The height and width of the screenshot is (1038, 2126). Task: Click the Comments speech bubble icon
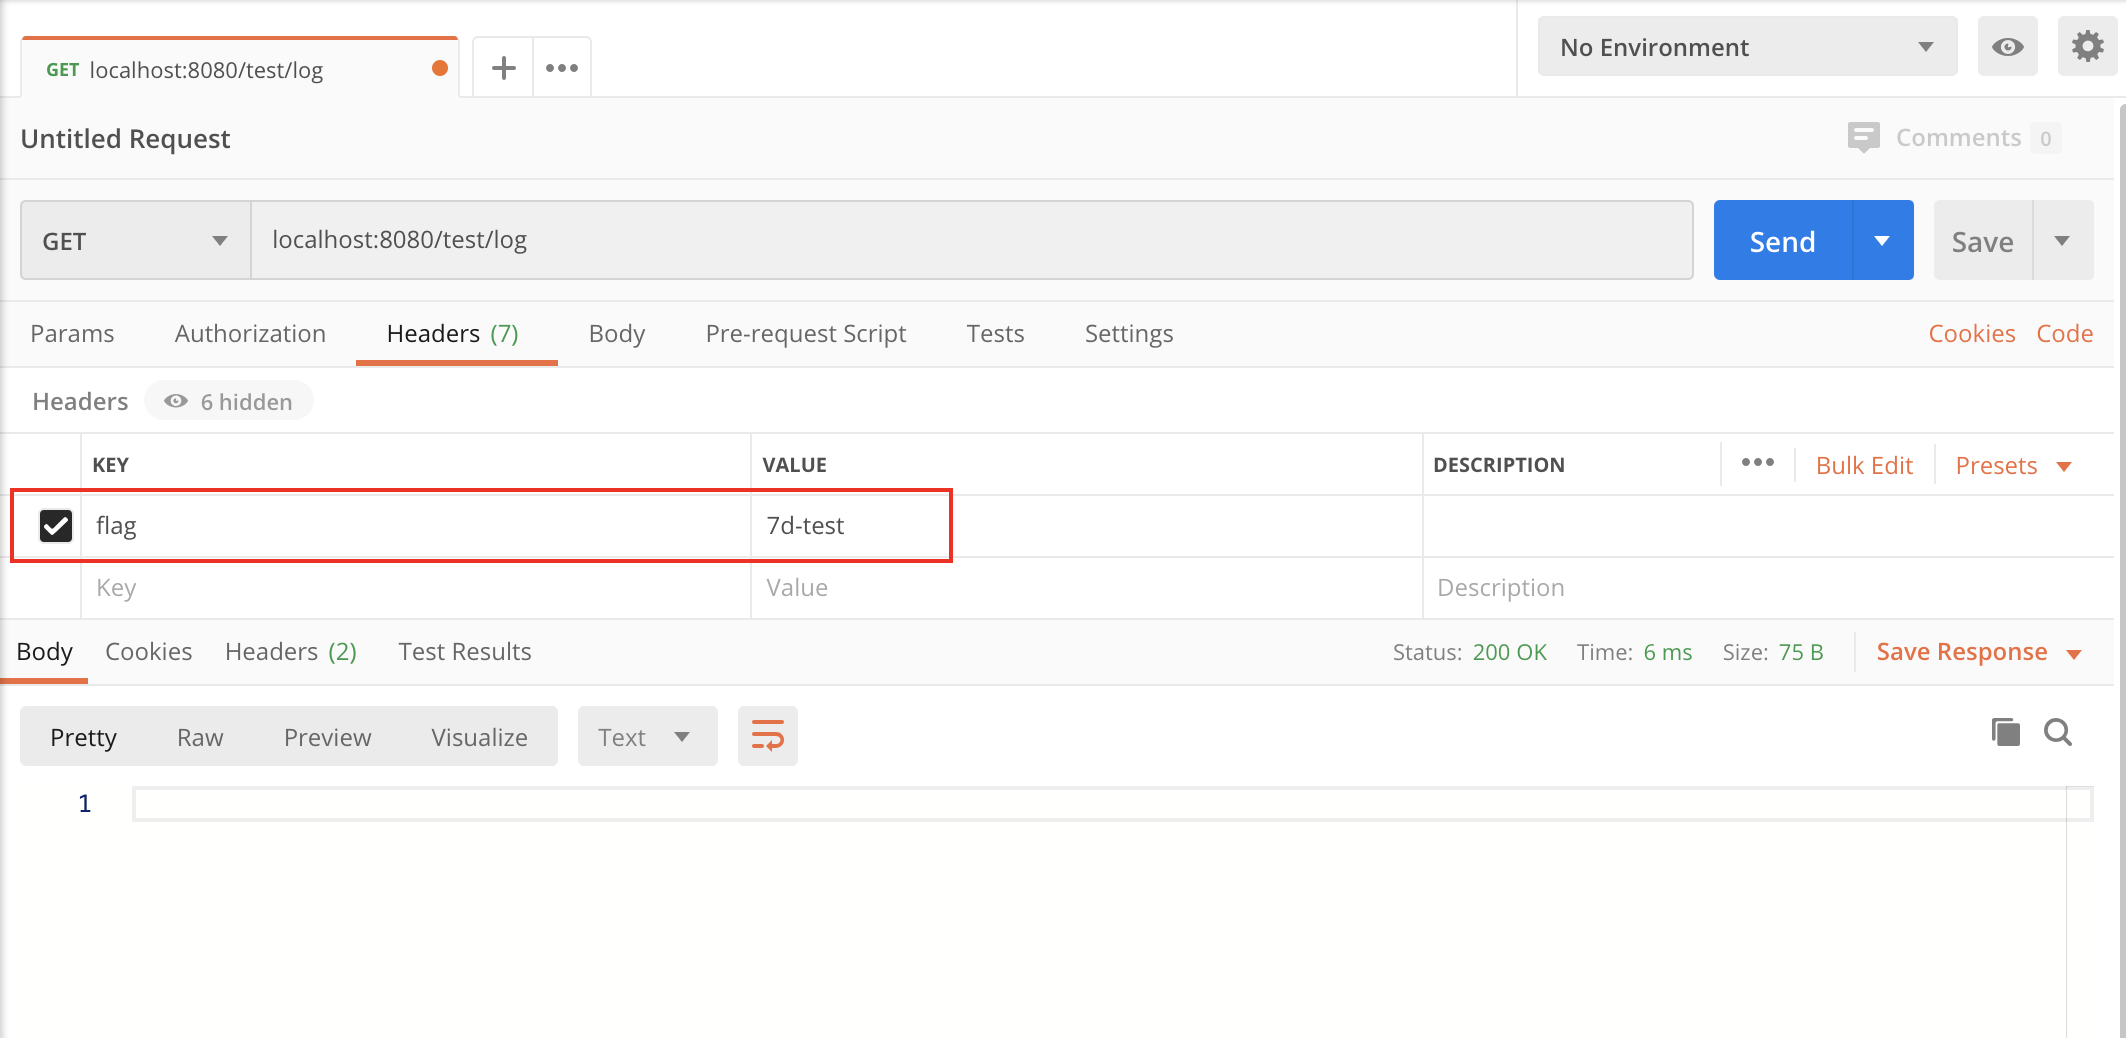tap(1863, 137)
